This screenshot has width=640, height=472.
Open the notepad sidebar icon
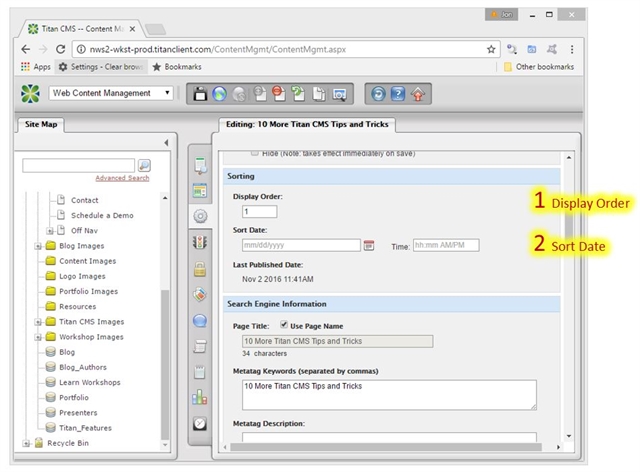[x=200, y=372]
